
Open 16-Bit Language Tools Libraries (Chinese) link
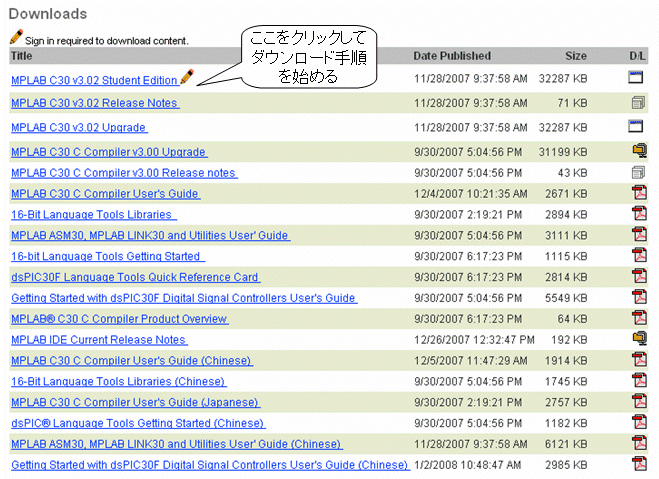[119, 382]
